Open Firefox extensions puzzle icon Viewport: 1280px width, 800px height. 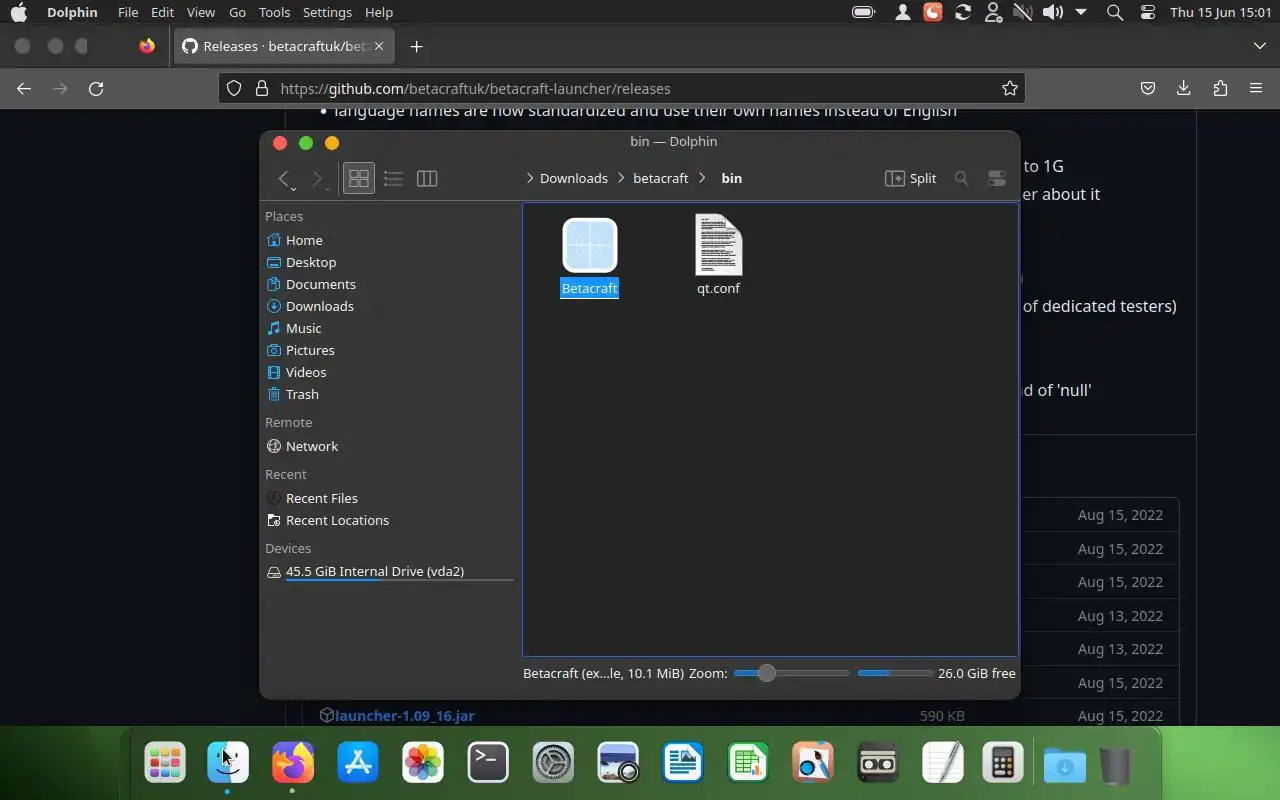tap(1220, 88)
